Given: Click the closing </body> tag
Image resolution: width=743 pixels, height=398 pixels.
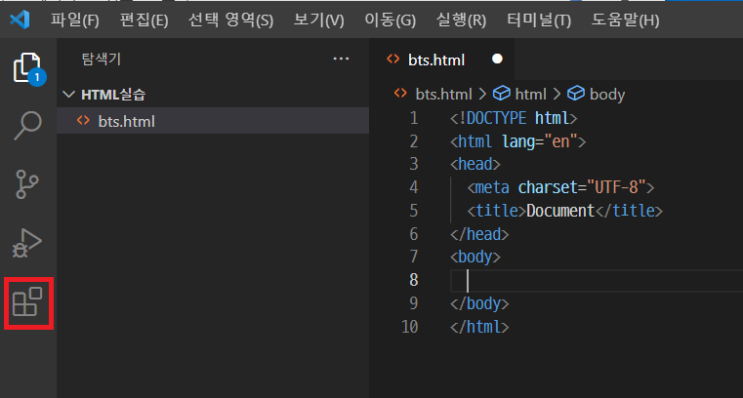Looking at the screenshot, I should tap(480, 303).
